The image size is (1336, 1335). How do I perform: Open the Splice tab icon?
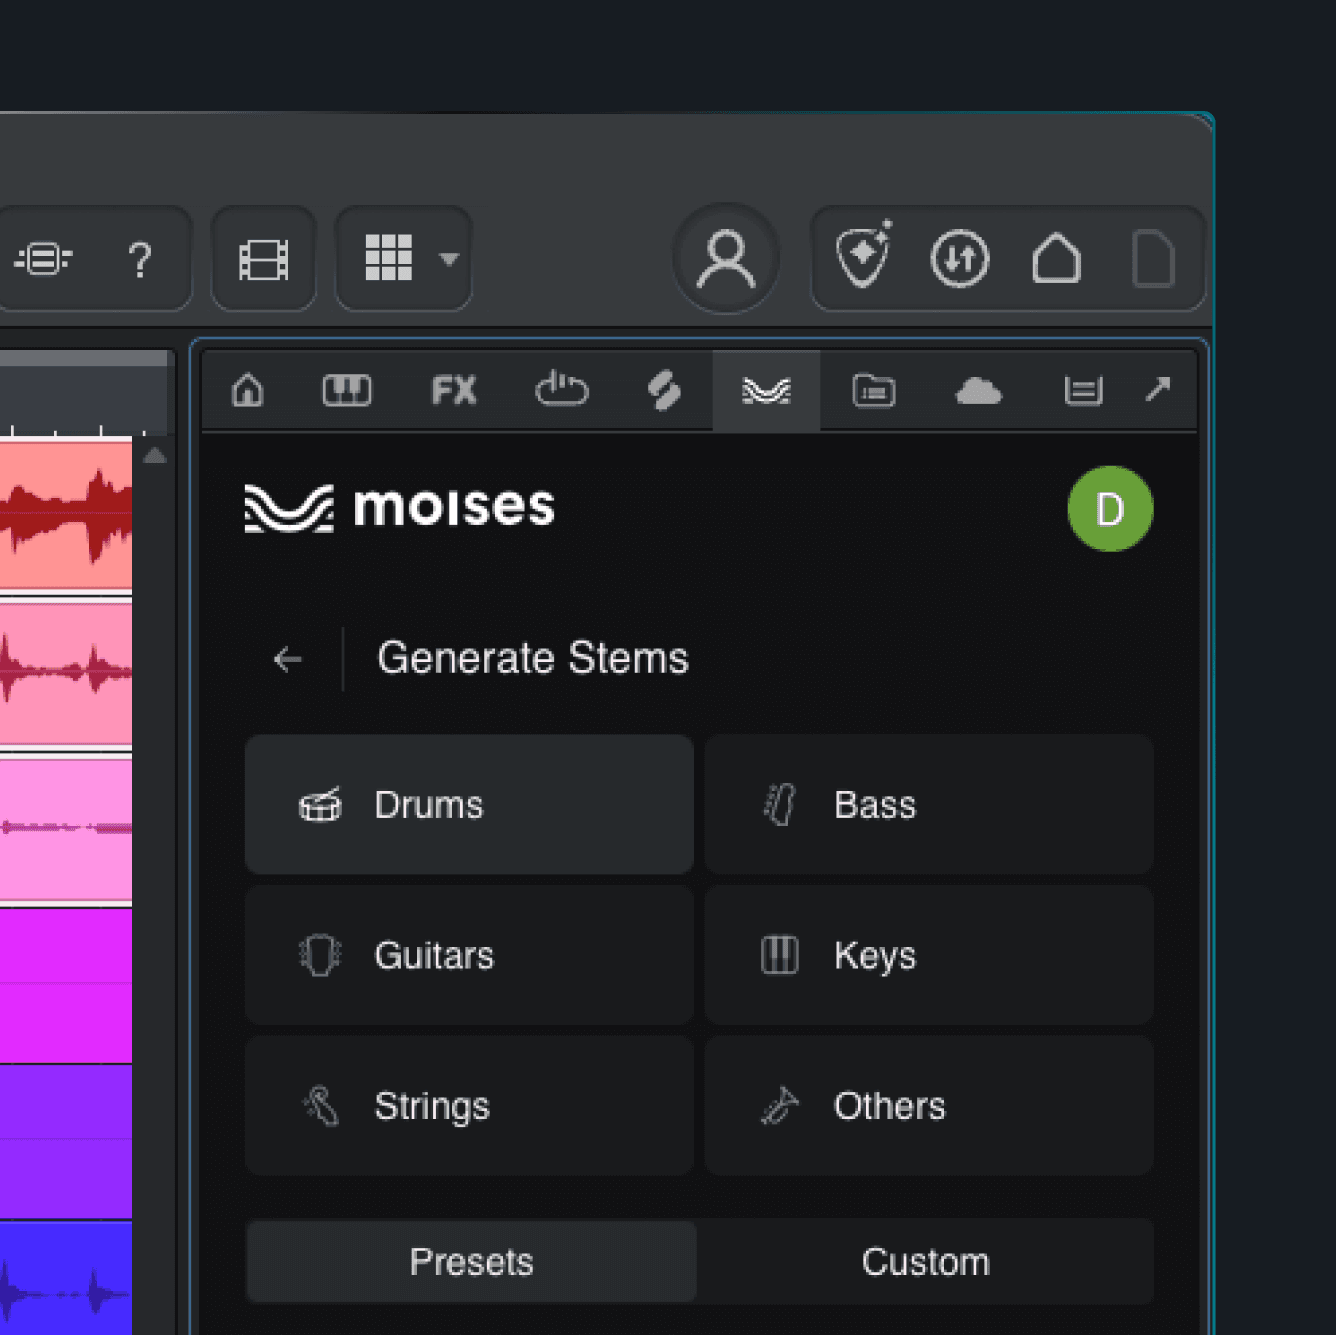coord(665,390)
